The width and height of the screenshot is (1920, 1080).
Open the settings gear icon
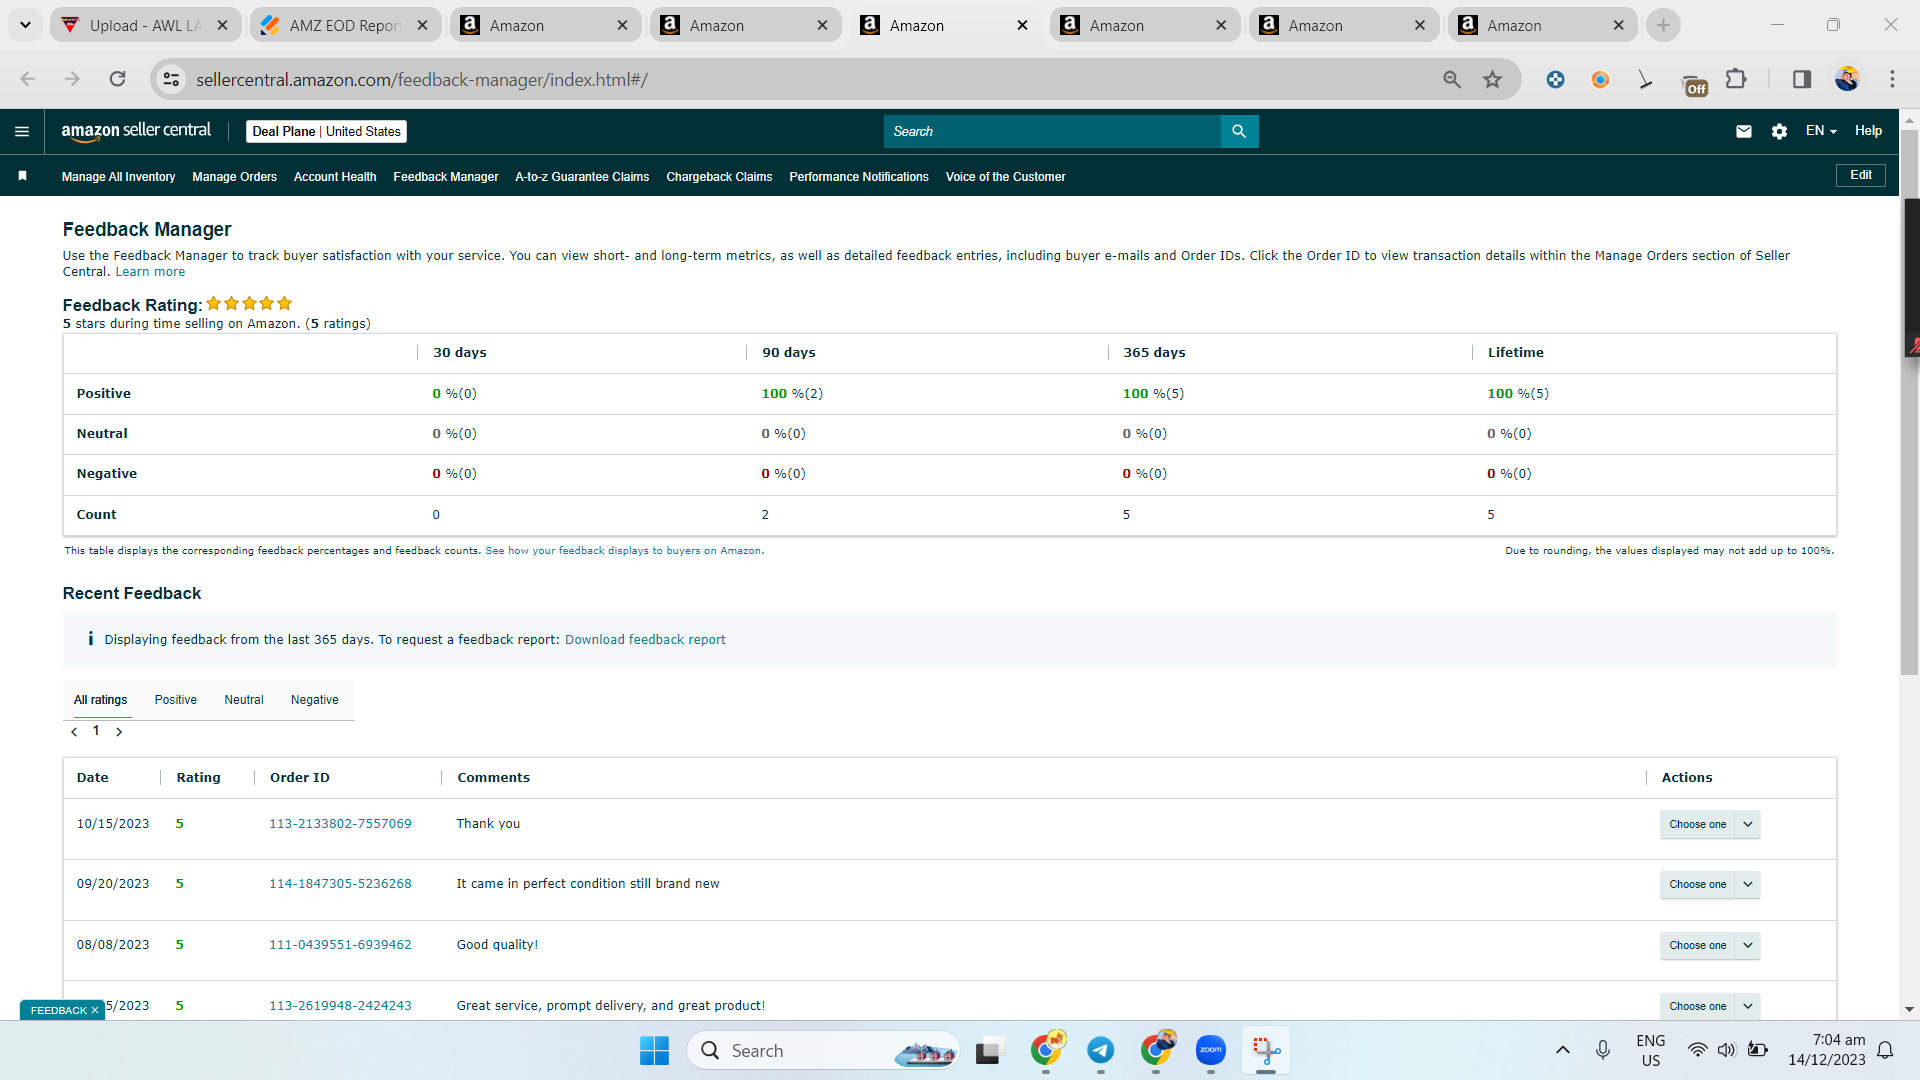tap(1779, 131)
